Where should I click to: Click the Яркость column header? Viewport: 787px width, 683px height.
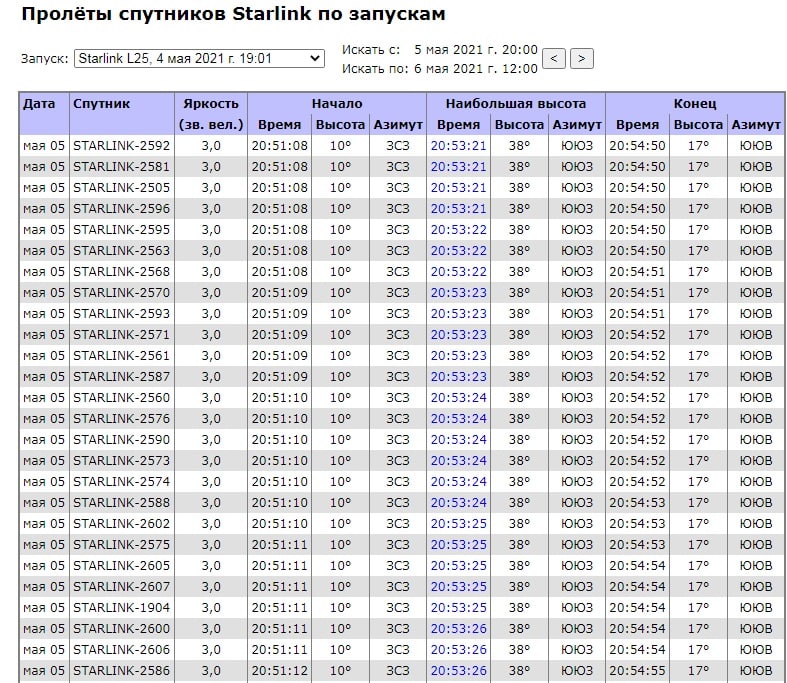click(211, 104)
